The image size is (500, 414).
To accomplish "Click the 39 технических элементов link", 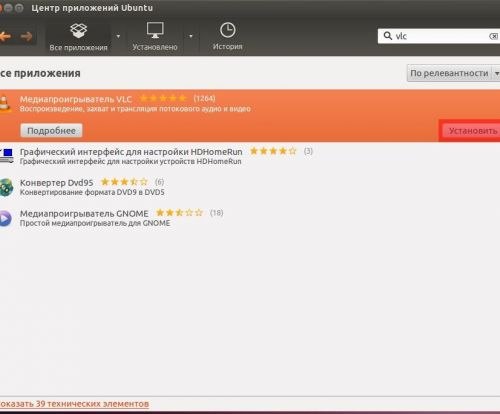I will coord(74,404).
